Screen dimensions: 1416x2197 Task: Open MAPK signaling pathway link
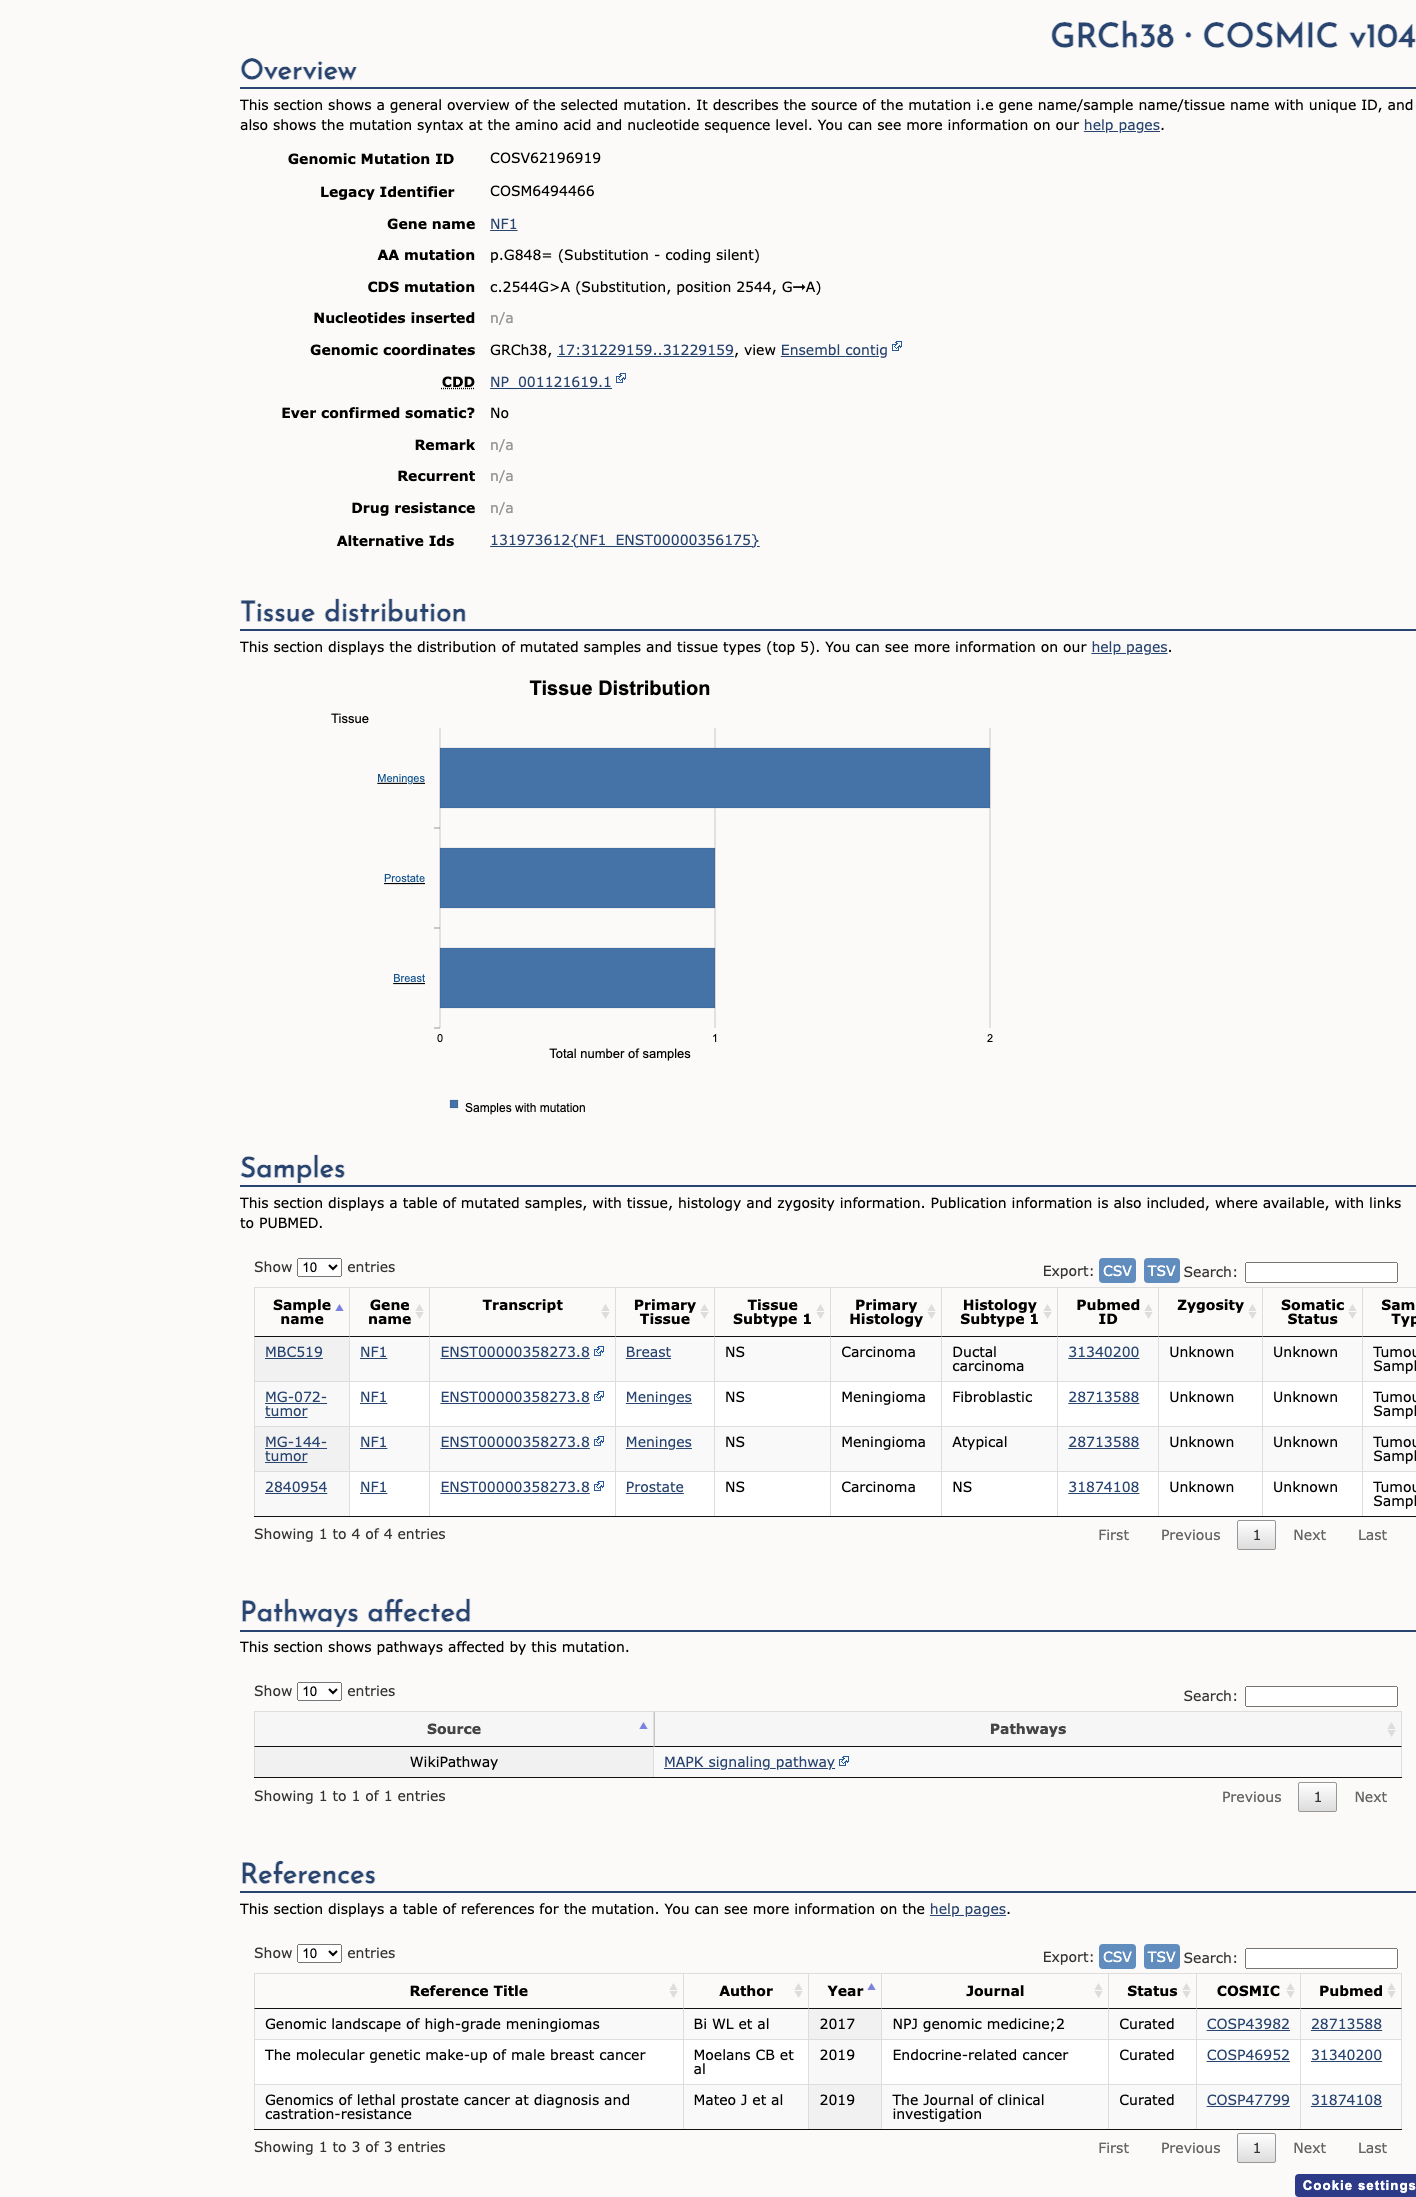click(749, 1762)
